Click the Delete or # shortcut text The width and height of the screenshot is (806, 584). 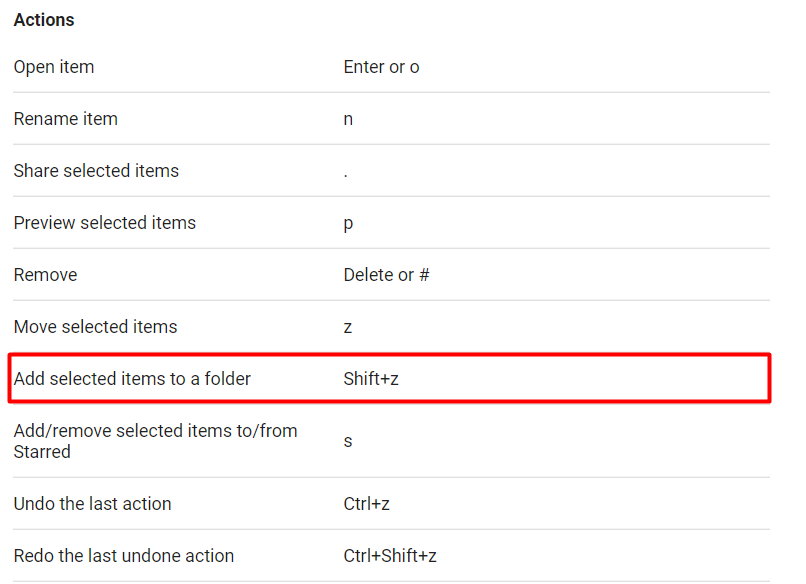pyautogui.click(x=387, y=275)
